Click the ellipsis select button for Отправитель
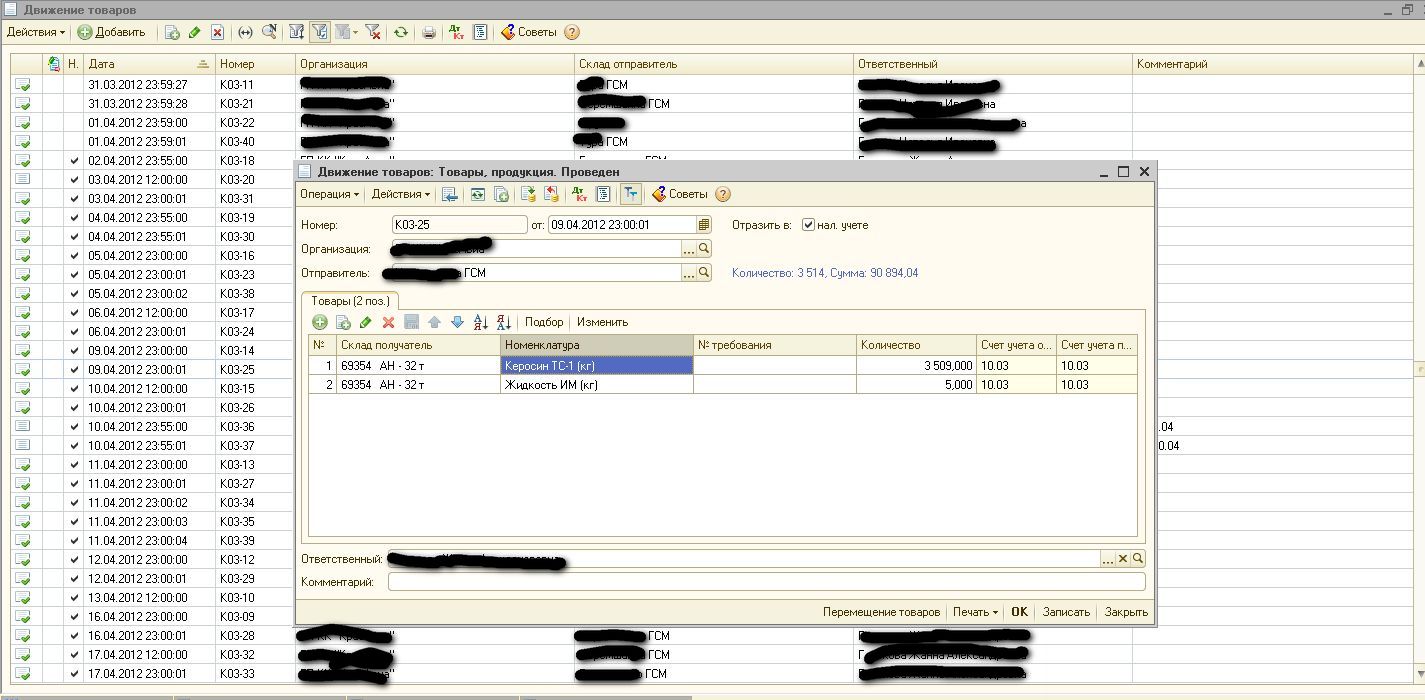Viewport: 1425px width, 700px height. coord(689,272)
